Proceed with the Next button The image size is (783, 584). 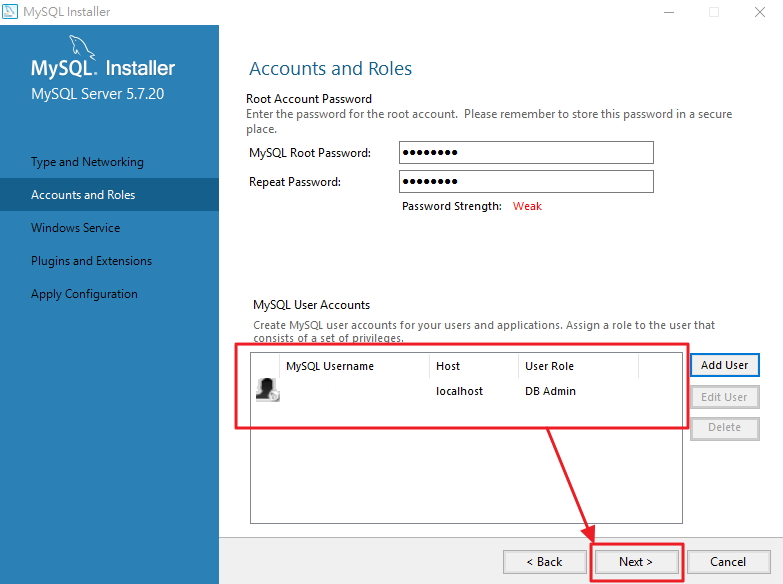pos(636,562)
